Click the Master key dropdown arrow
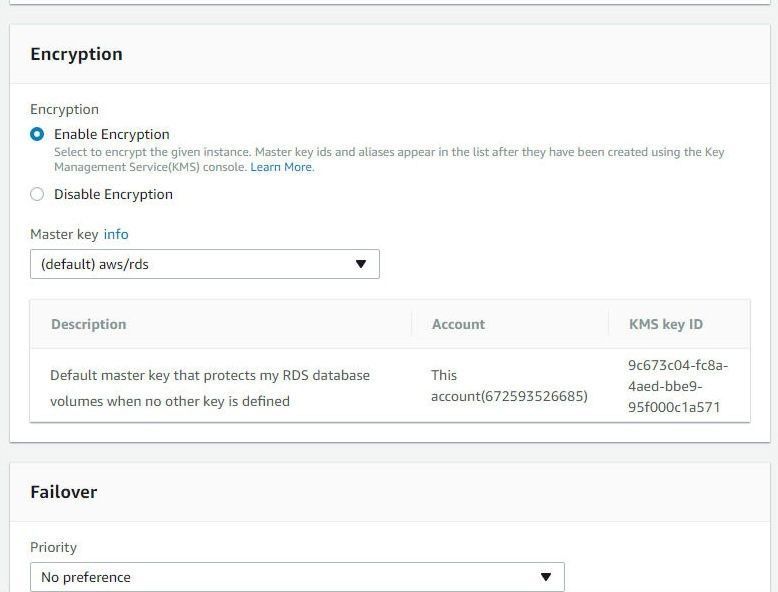The width and height of the screenshot is (778, 592). [x=361, y=264]
